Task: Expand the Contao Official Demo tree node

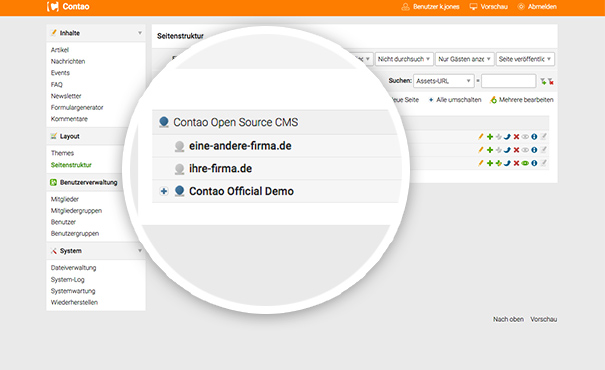Action: pos(164,191)
